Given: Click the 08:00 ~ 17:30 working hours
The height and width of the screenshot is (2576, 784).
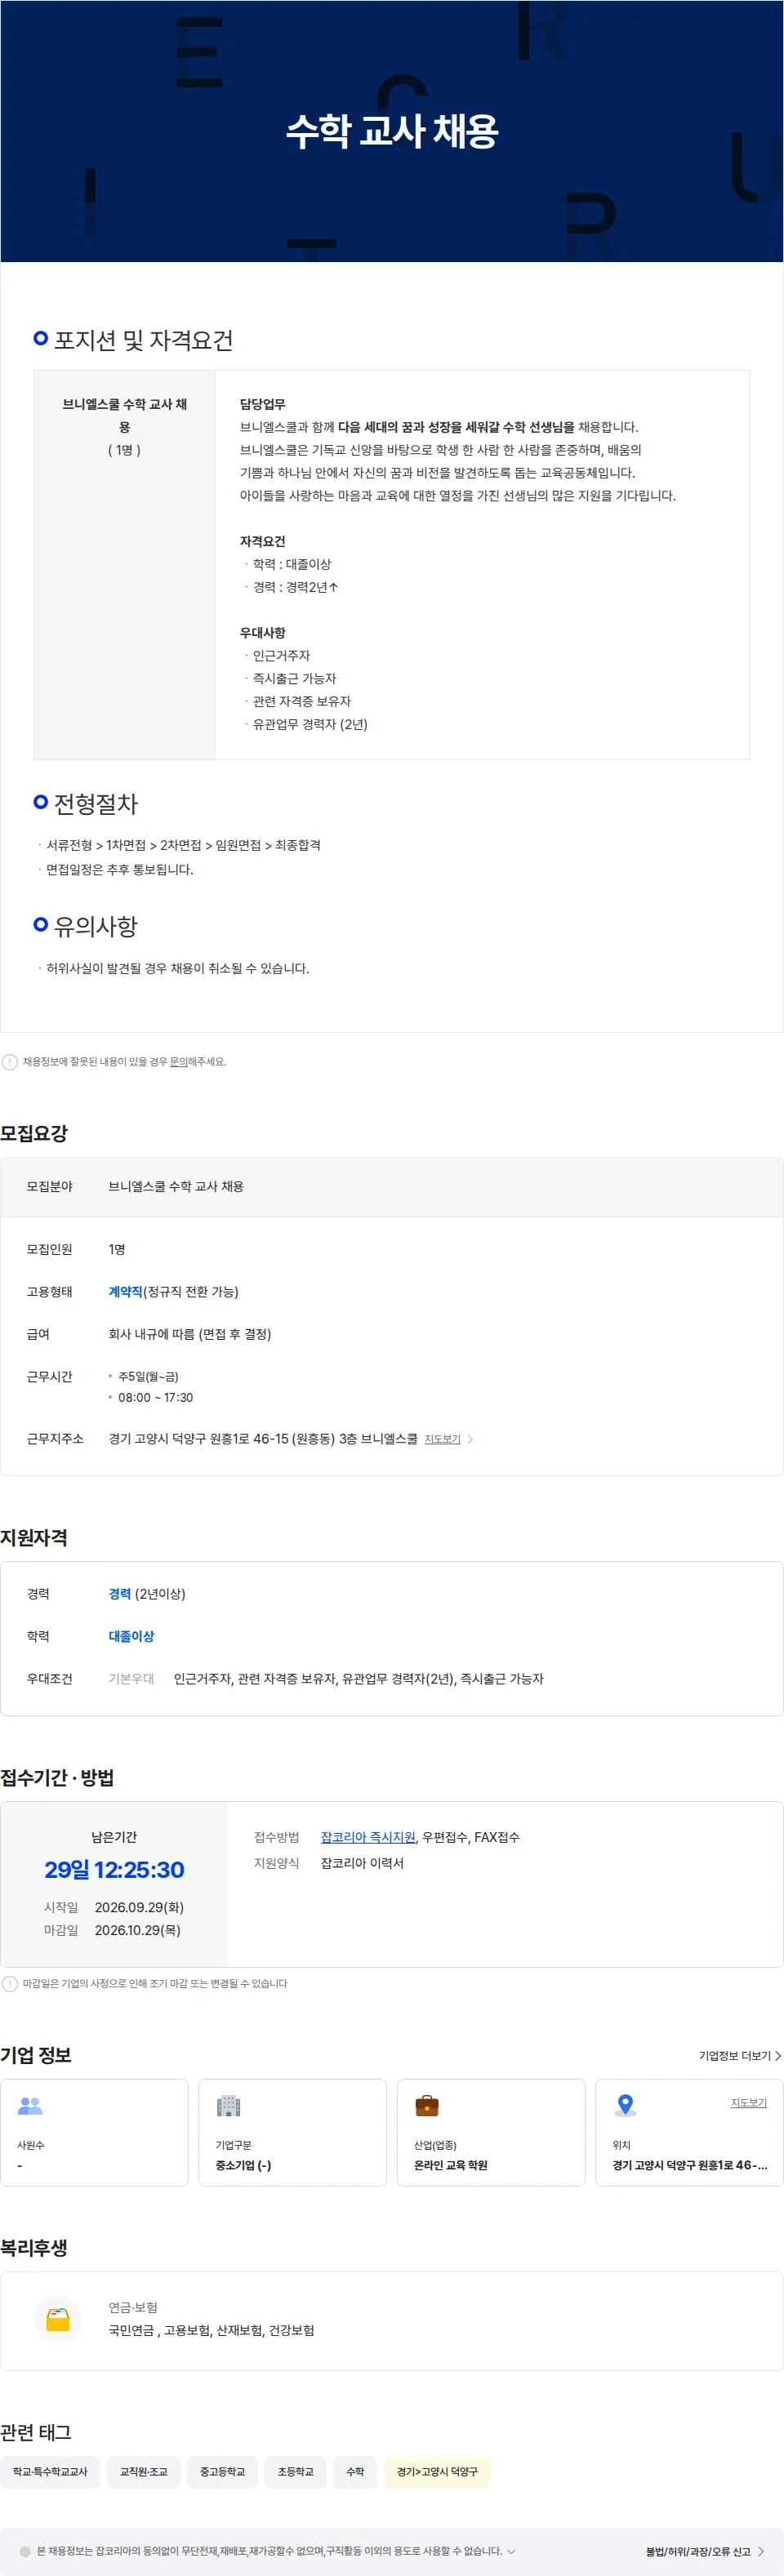Looking at the screenshot, I should (155, 1398).
